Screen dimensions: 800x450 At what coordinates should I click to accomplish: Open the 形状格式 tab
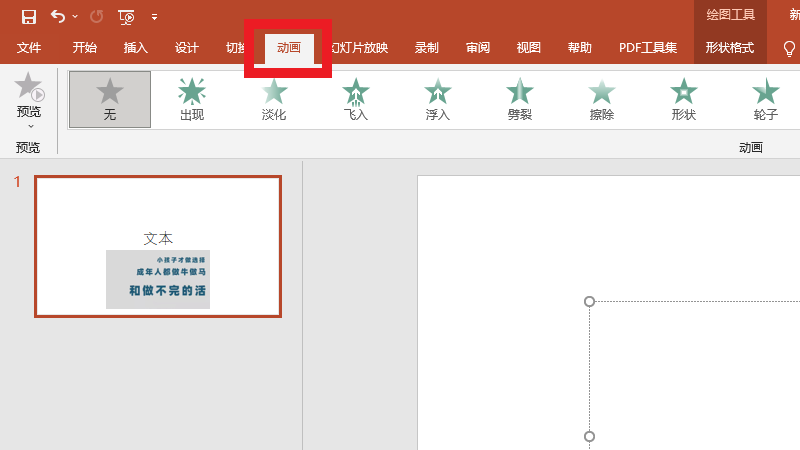[729, 47]
